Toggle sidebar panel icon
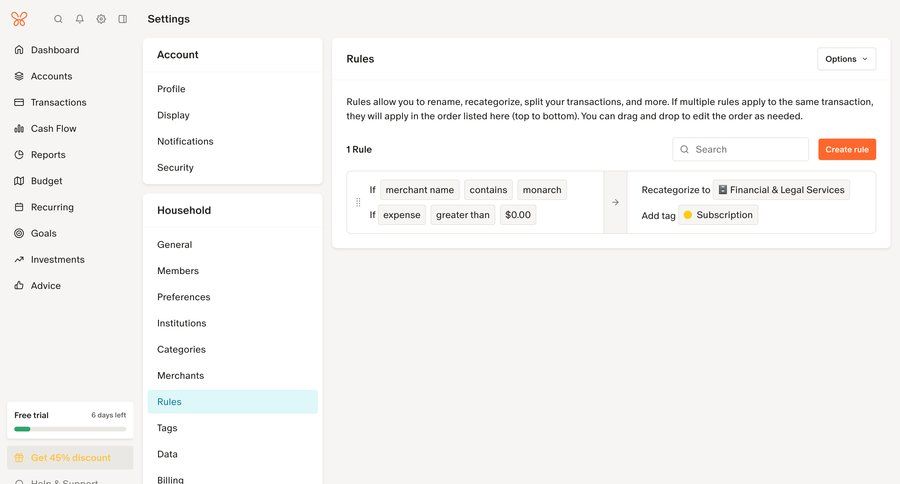This screenshot has width=900, height=484. pos(123,19)
